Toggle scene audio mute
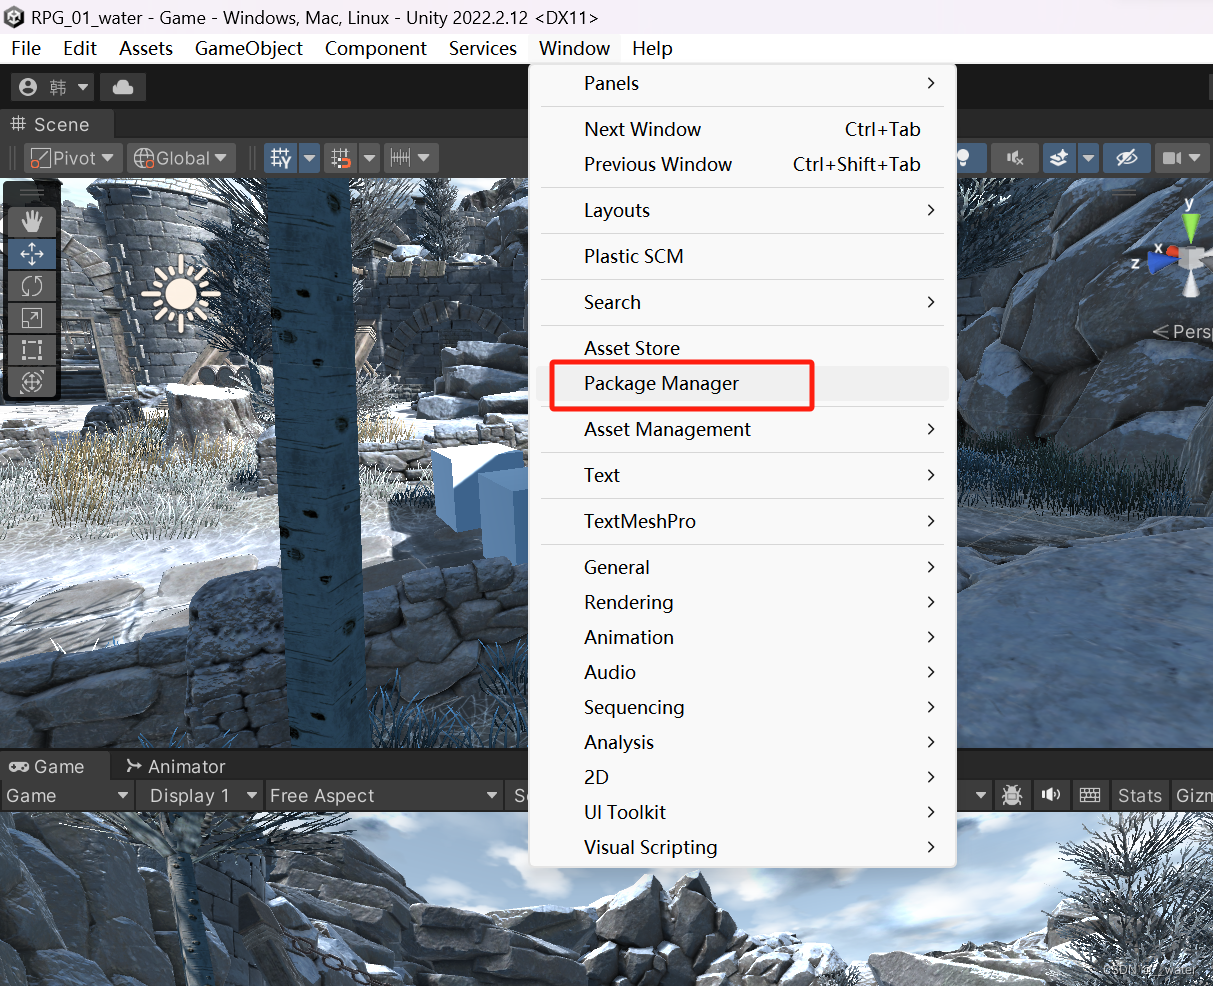The image size is (1213, 986). 1015,157
